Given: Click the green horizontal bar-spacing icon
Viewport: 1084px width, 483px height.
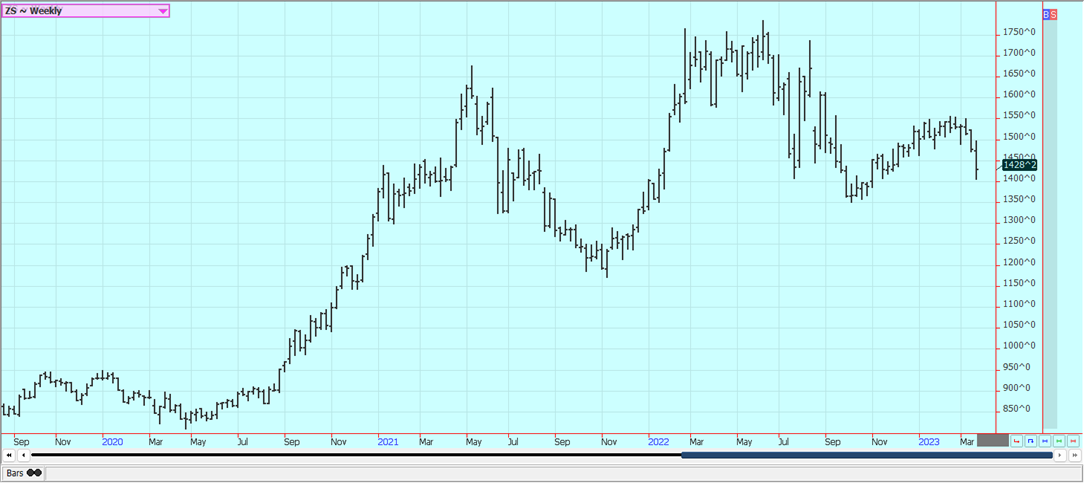Looking at the screenshot, I should pyautogui.click(x=1059, y=441).
